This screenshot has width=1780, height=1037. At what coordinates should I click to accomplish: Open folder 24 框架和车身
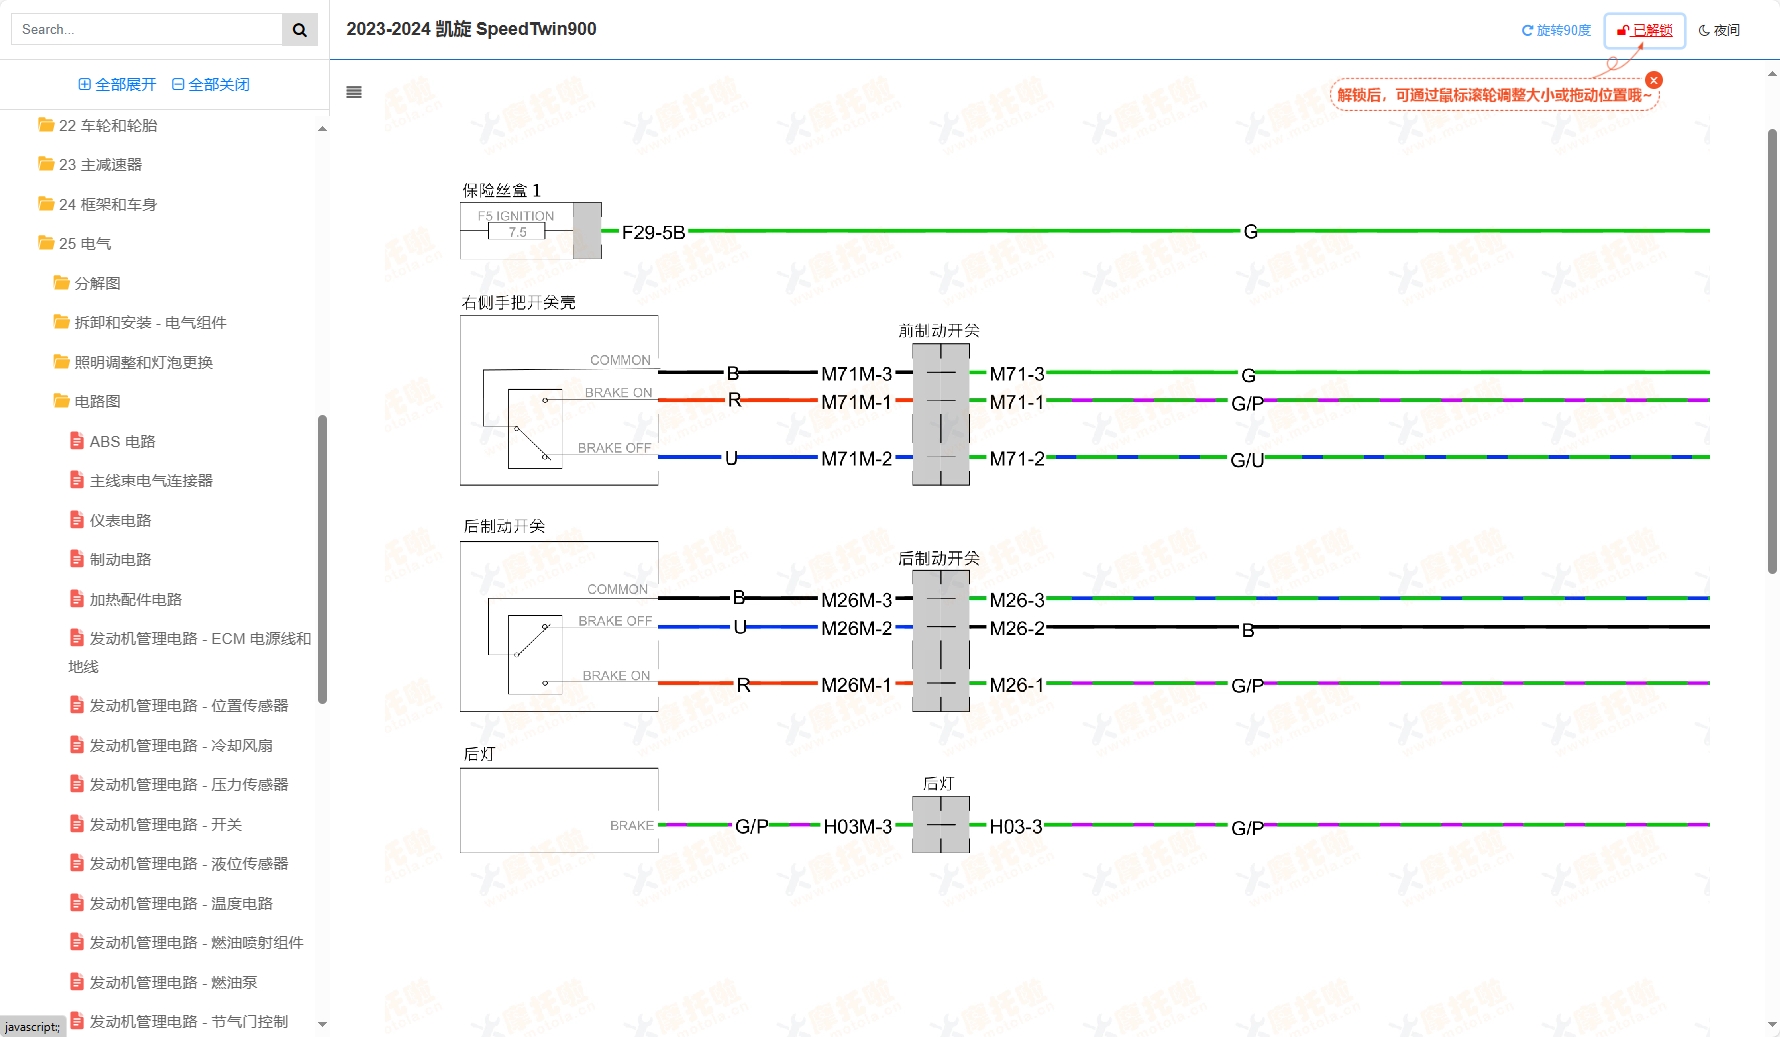pyautogui.click(x=108, y=205)
